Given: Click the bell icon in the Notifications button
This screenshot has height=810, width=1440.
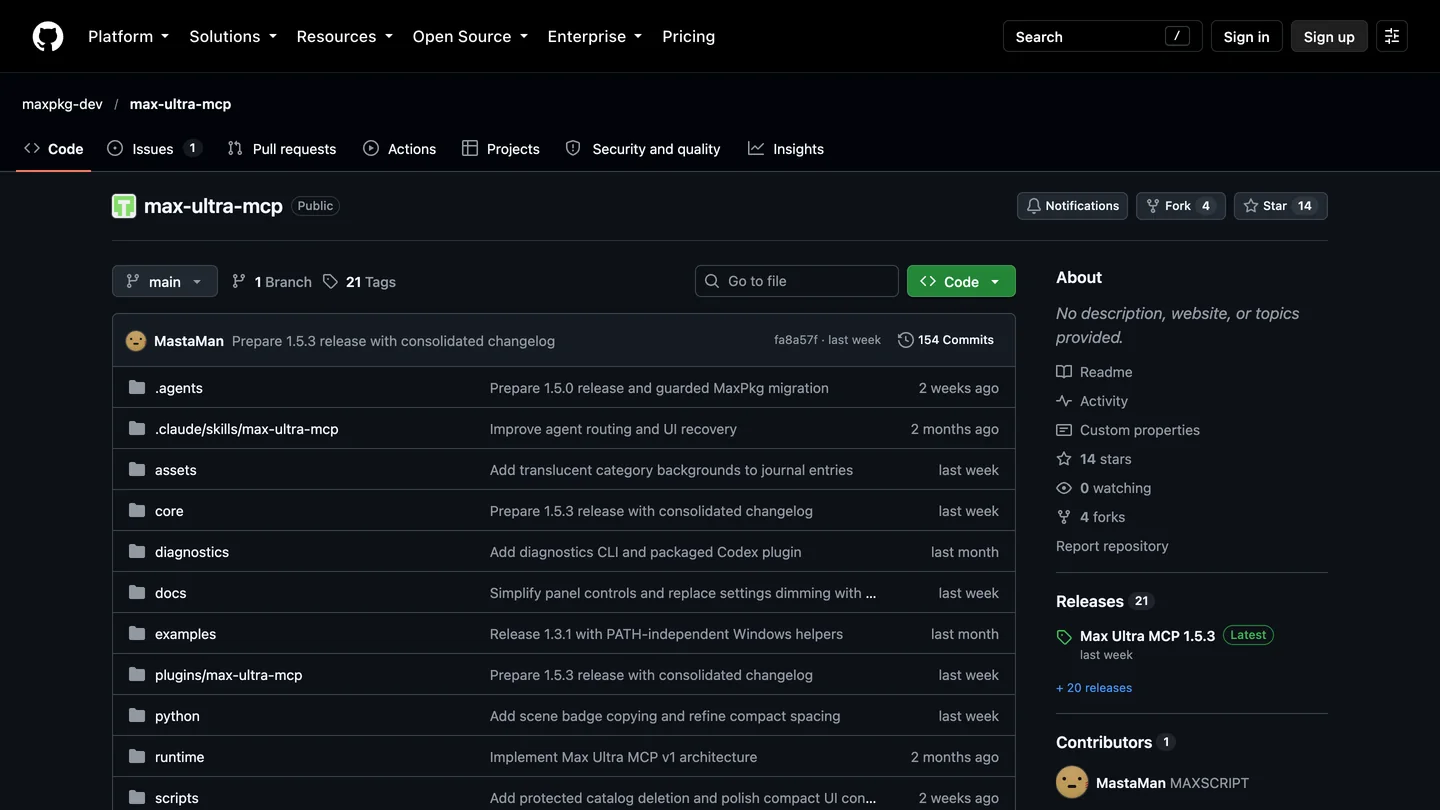Looking at the screenshot, I should point(1034,206).
